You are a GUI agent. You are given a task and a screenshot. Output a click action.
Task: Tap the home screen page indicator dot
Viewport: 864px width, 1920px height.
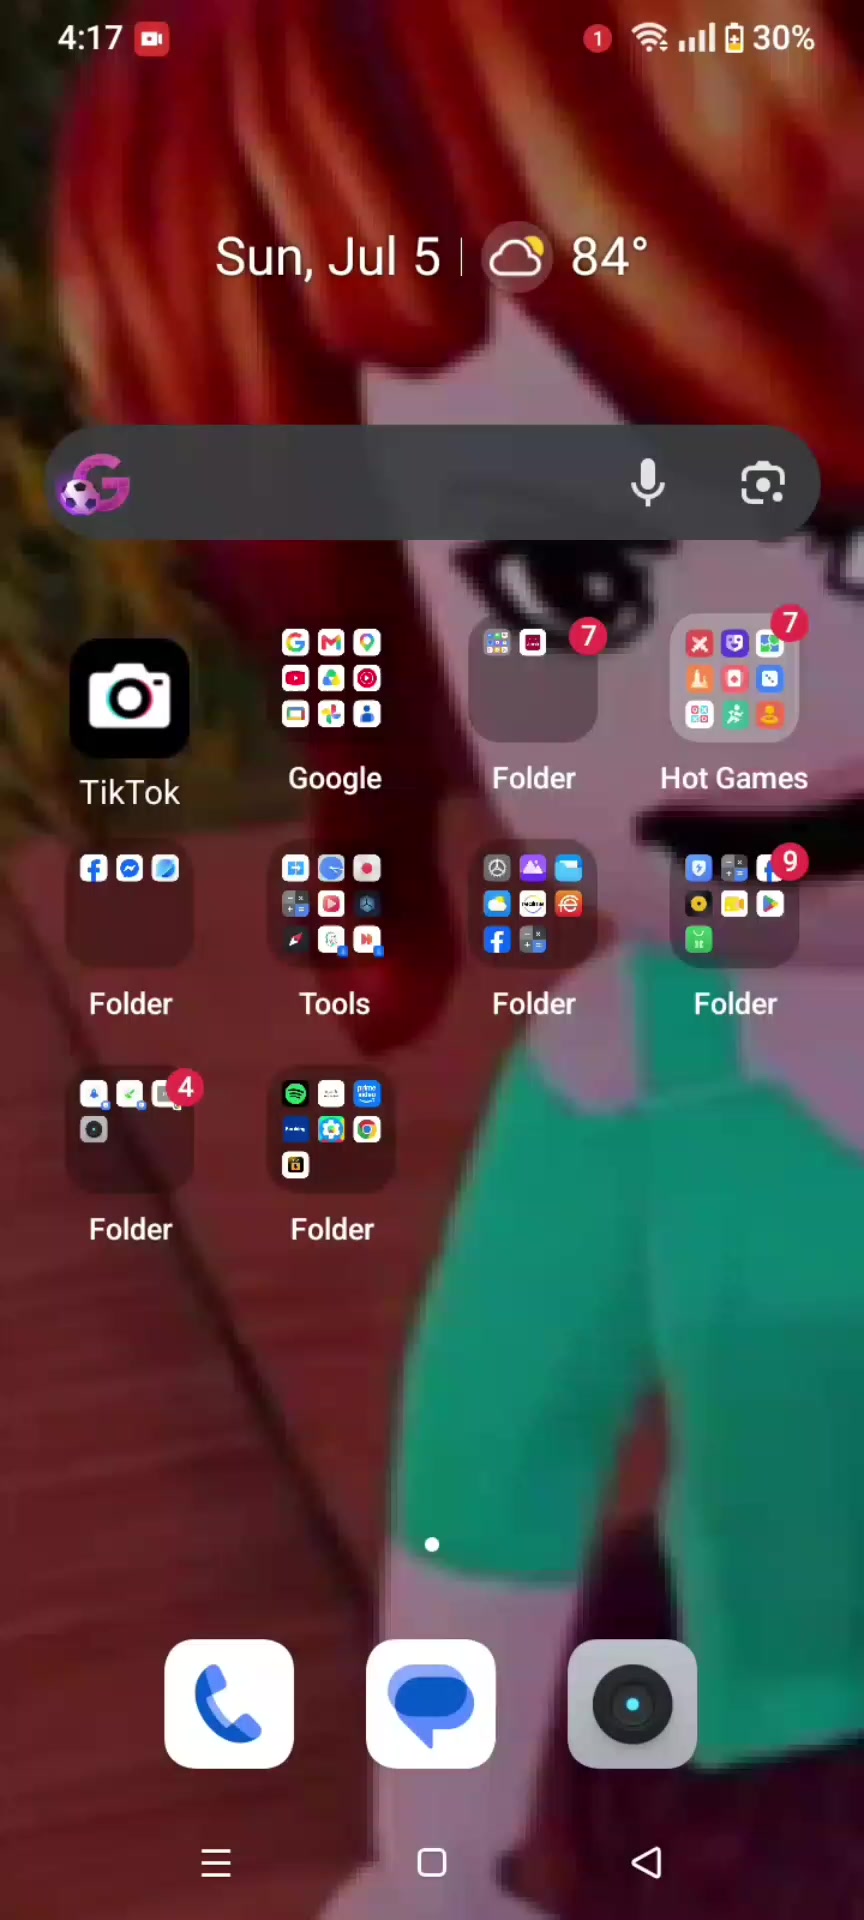(x=432, y=1545)
